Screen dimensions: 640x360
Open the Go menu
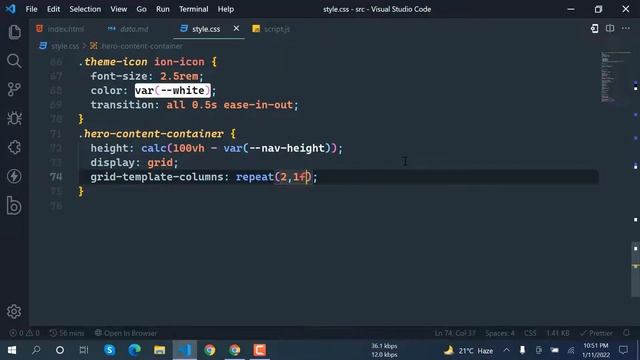pos(141,9)
